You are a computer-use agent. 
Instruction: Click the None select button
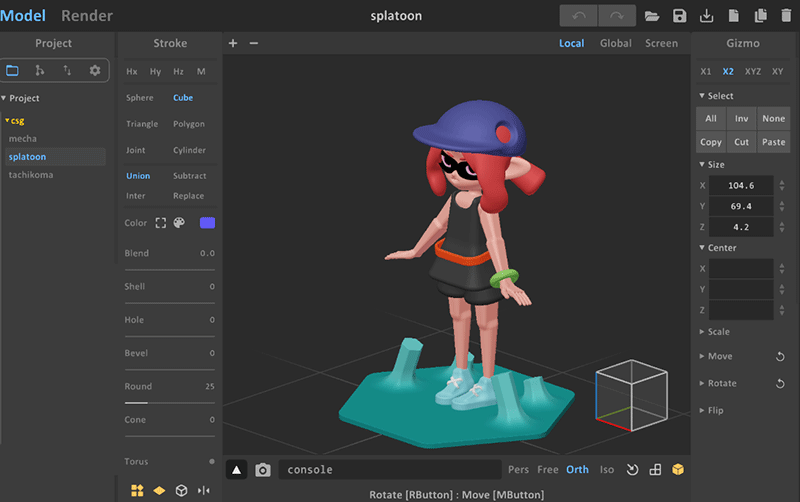773,118
